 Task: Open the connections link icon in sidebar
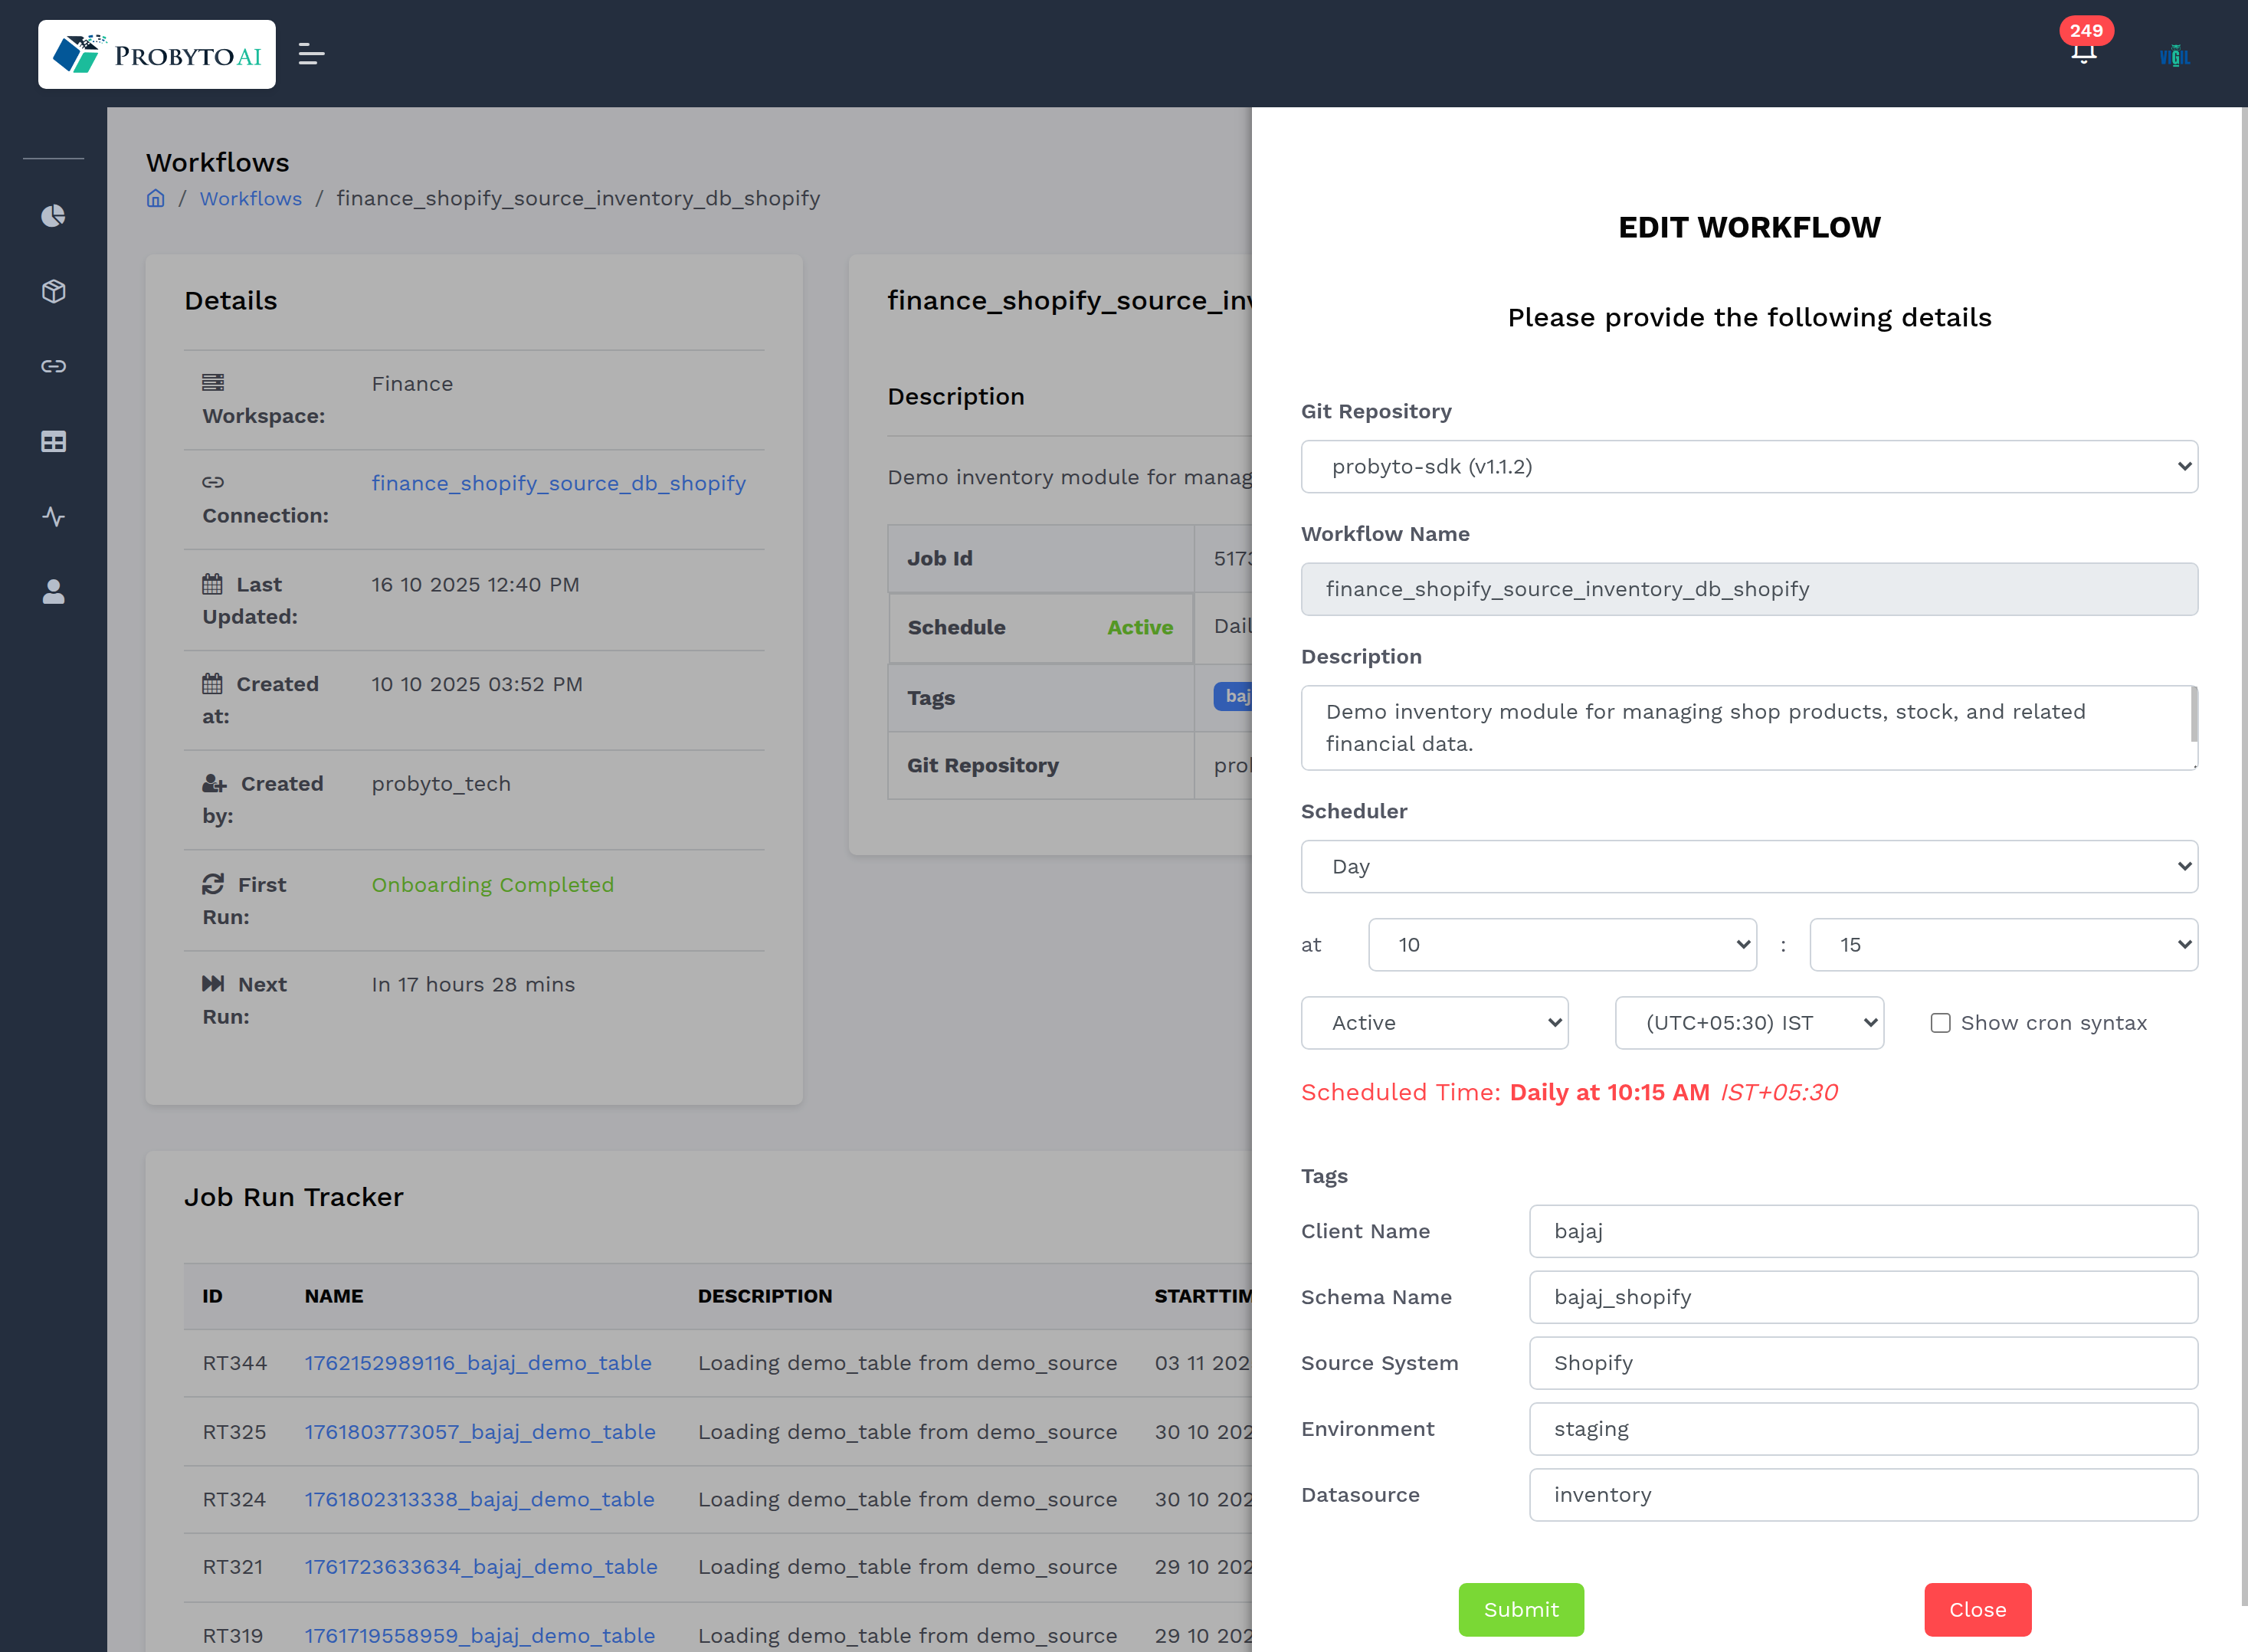pos(53,366)
